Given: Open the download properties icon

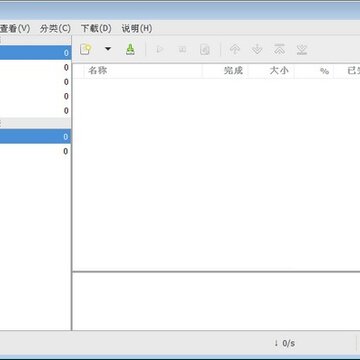Looking at the screenshot, I should [205, 50].
